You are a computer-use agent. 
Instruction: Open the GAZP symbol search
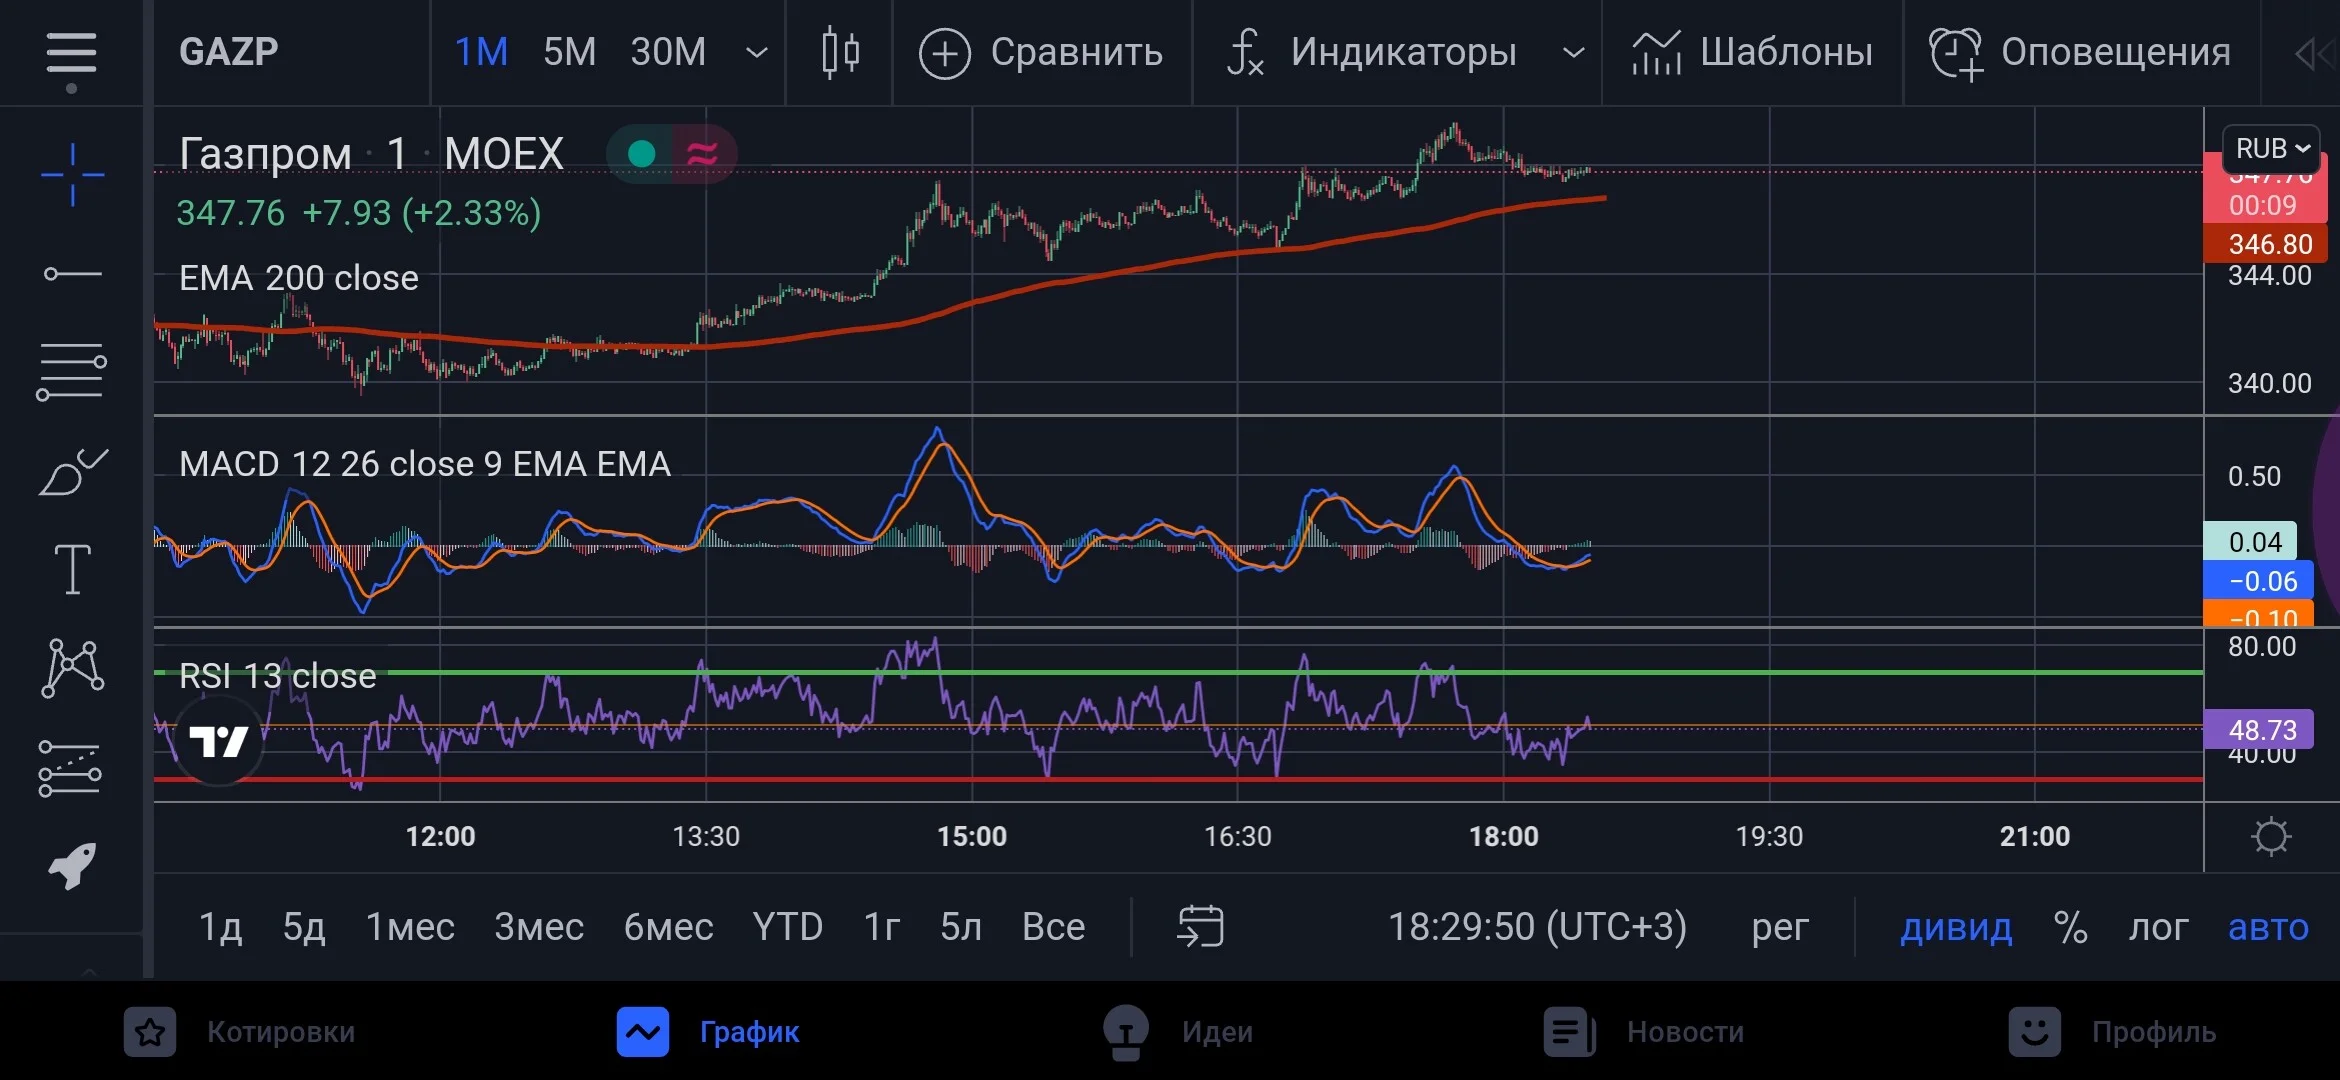[229, 52]
